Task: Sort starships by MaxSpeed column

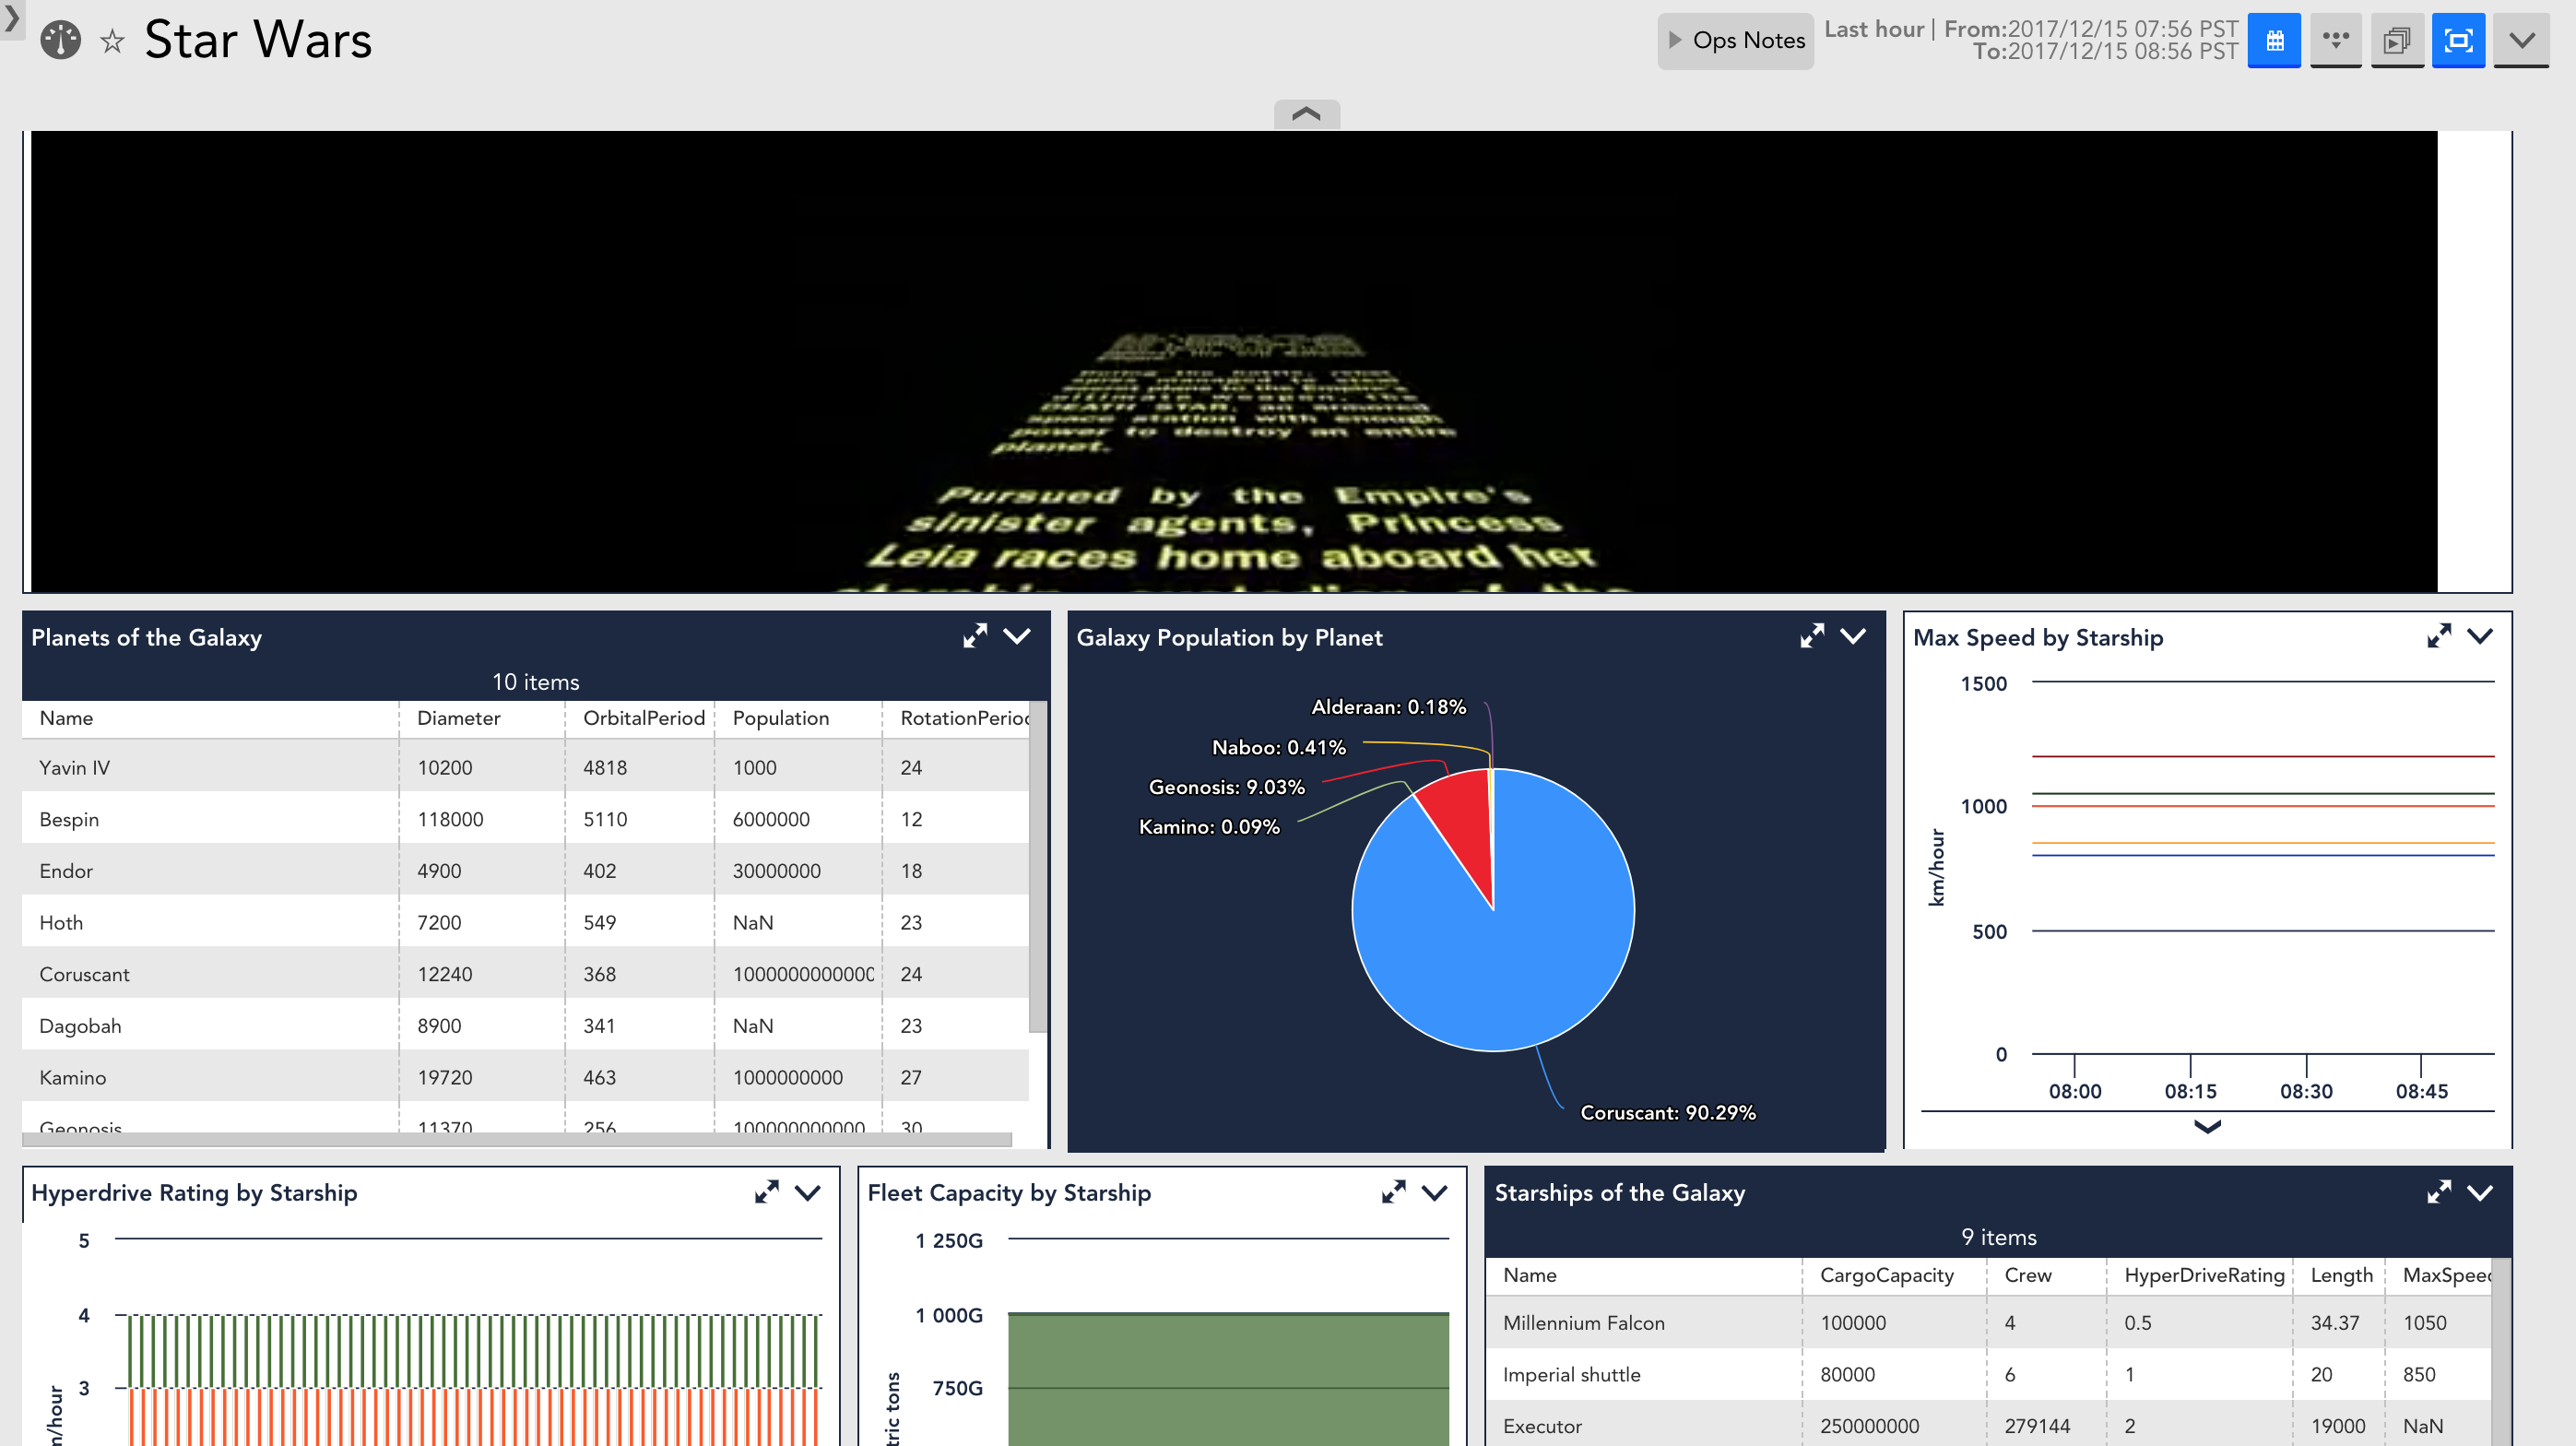Action: pyautogui.click(x=2439, y=1275)
